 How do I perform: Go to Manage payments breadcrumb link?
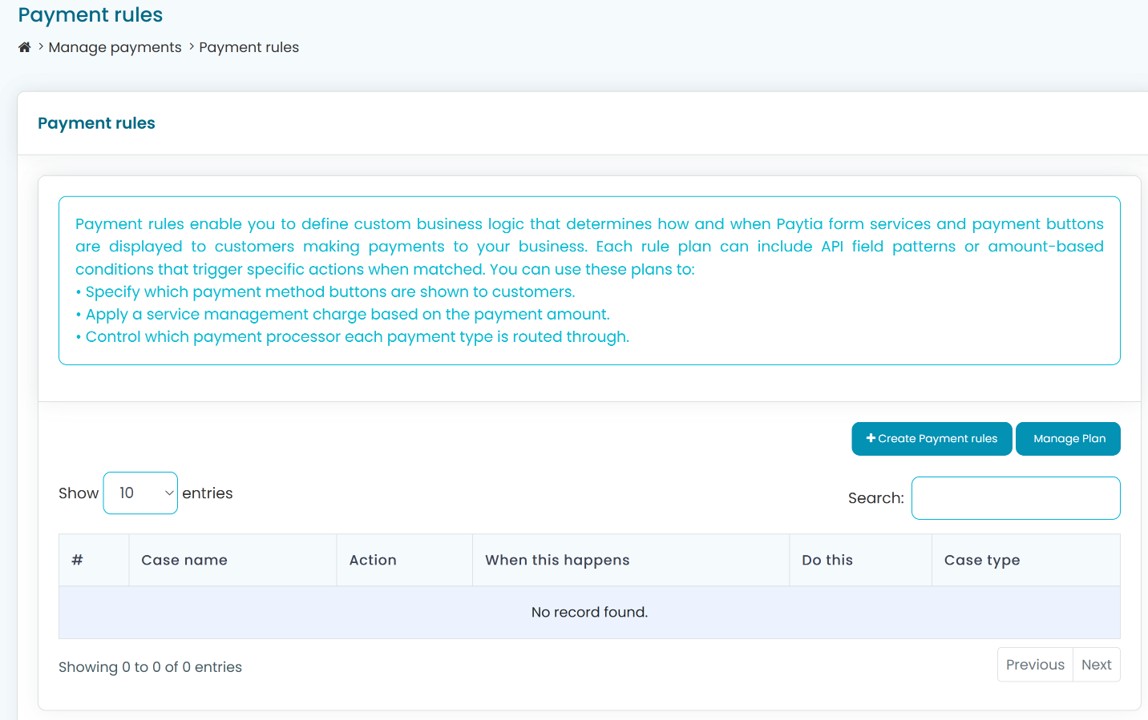115,47
